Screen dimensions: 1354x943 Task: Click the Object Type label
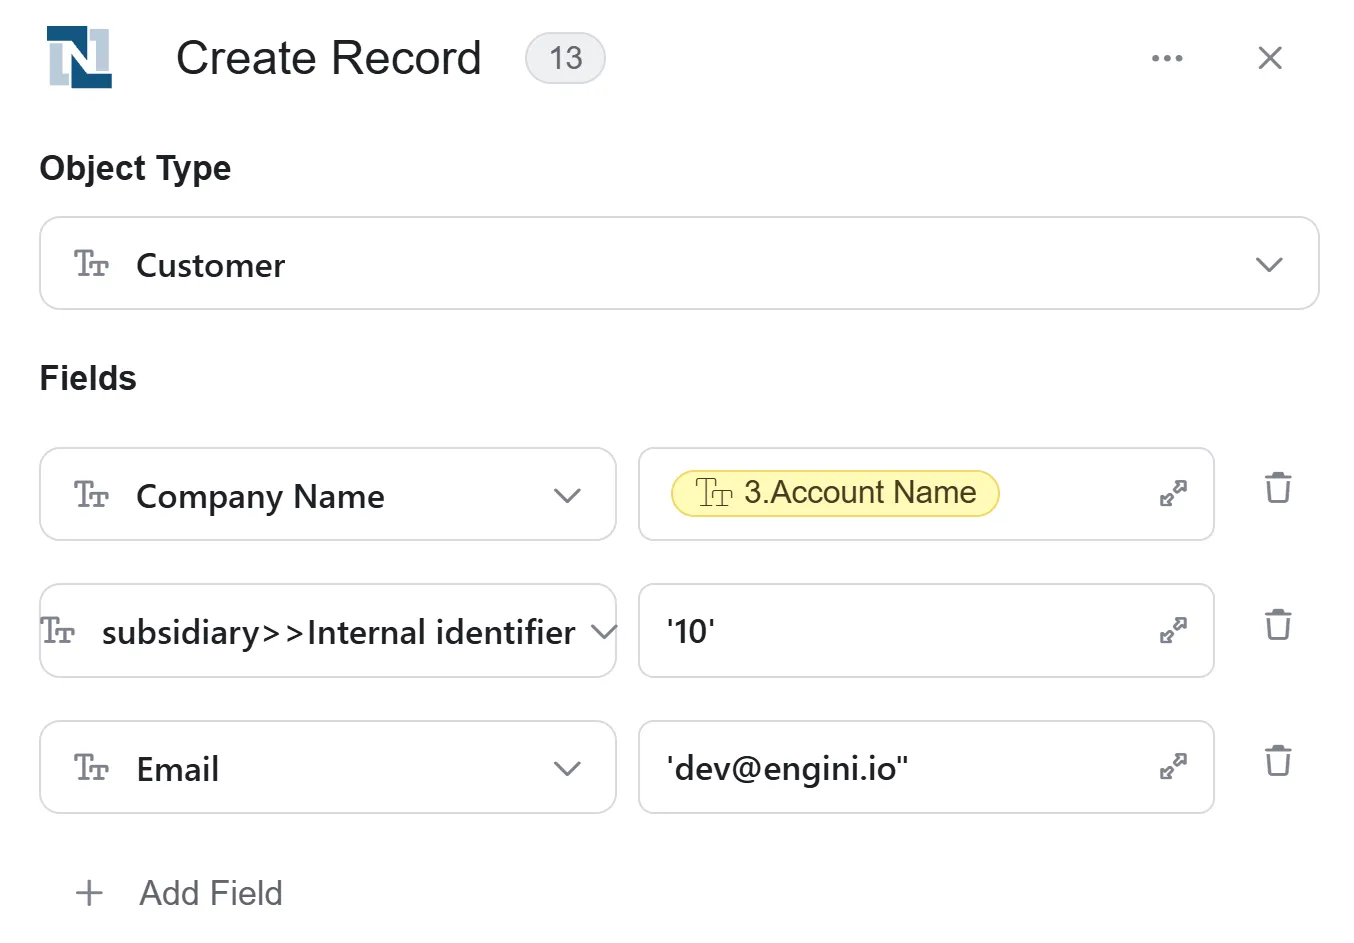coord(135,168)
